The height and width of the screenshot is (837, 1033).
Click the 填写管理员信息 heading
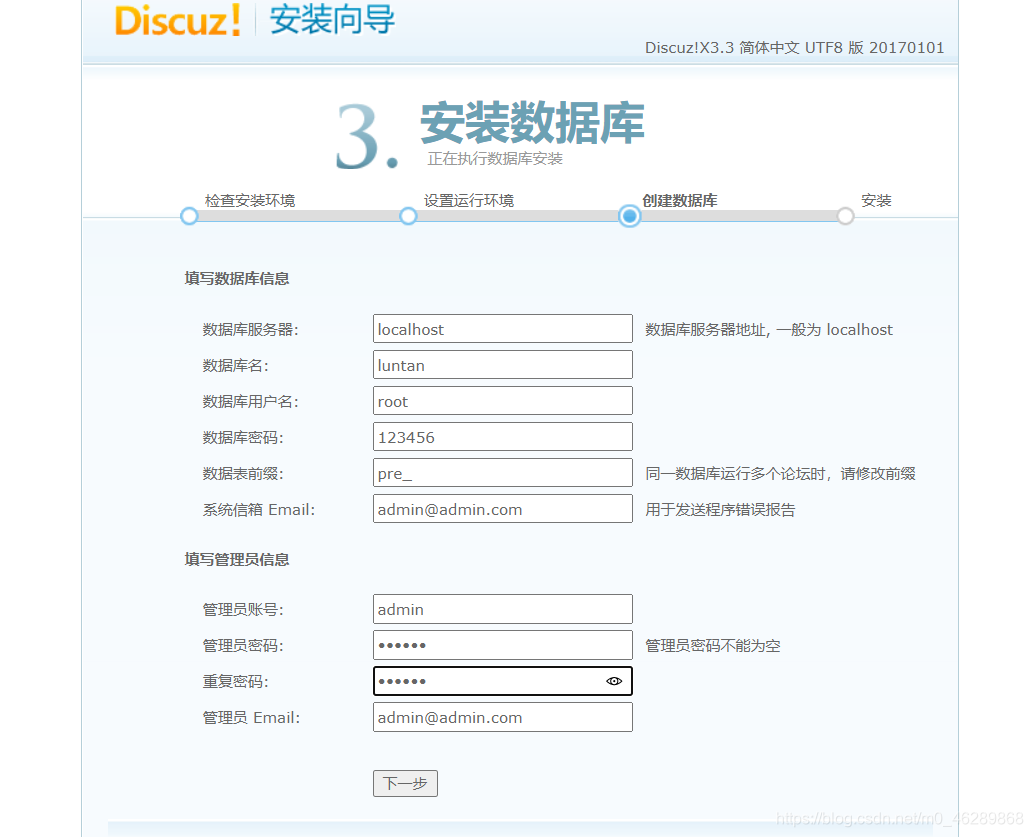click(237, 560)
